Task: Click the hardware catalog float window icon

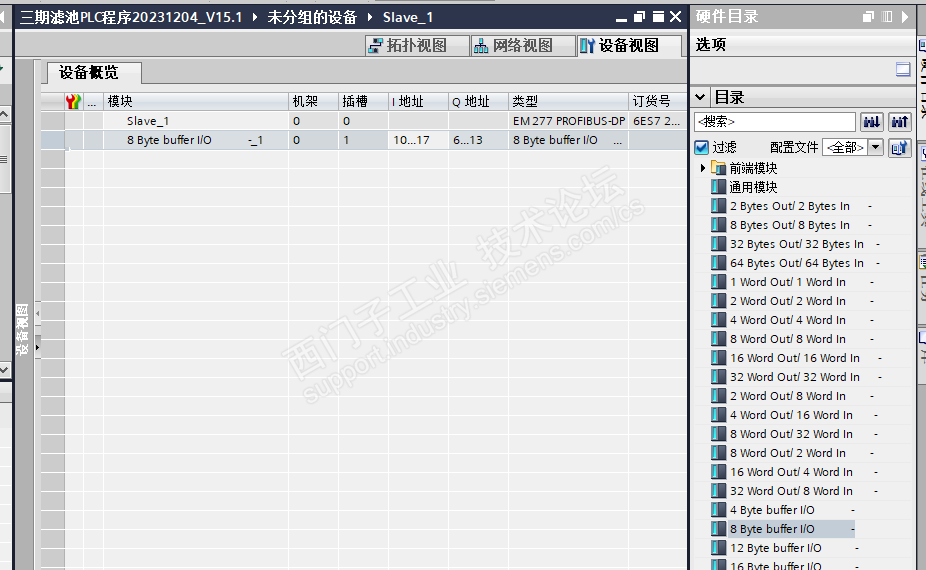Action: (x=868, y=17)
